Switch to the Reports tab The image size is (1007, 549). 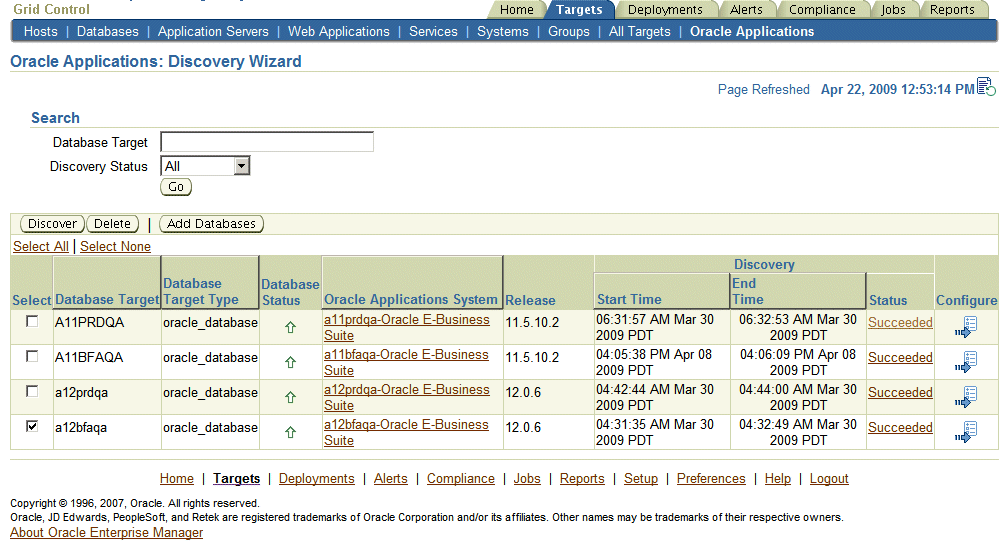pos(952,10)
